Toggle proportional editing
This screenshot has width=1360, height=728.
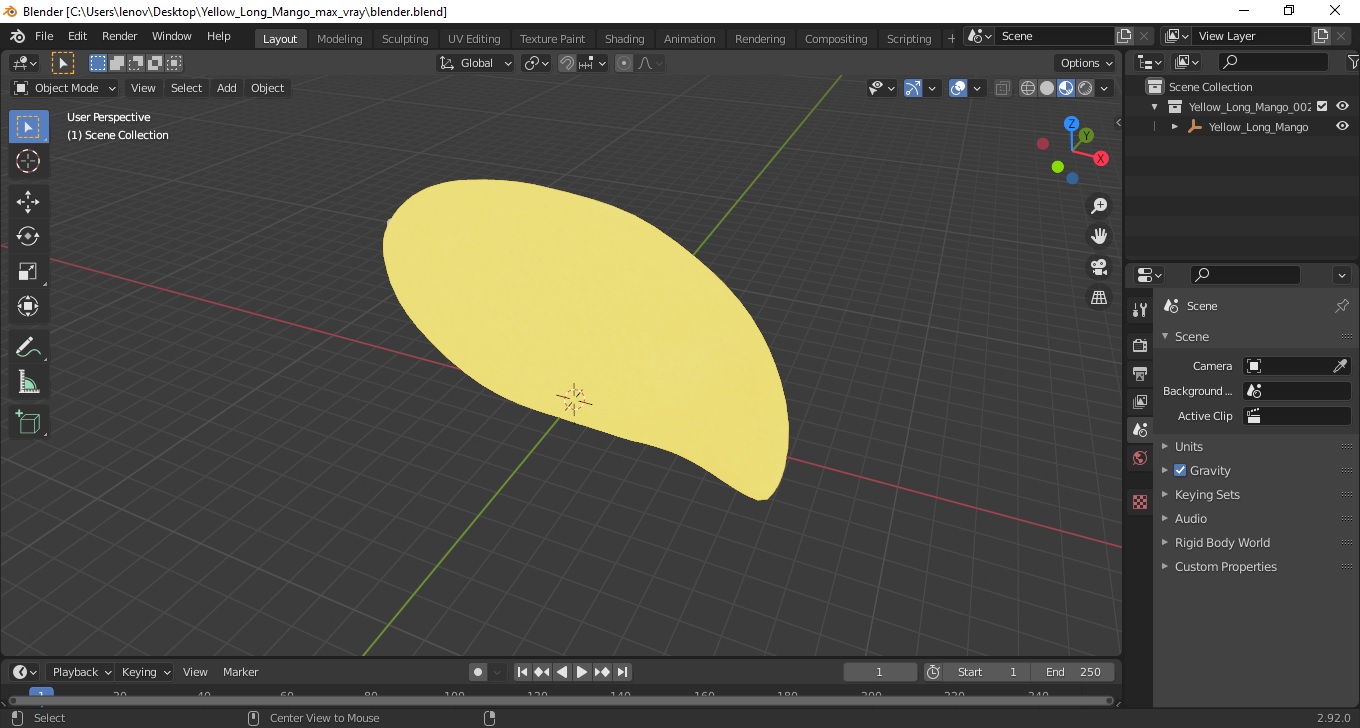point(624,63)
